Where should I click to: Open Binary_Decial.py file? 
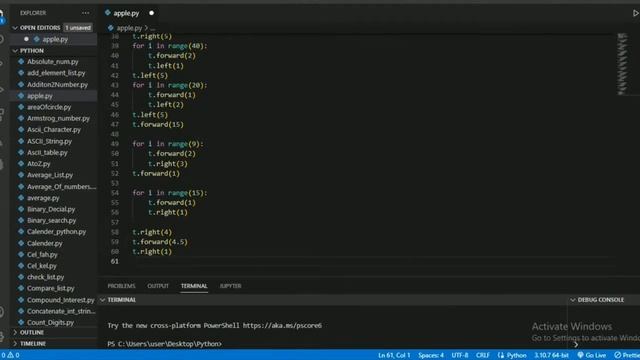(x=51, y=209)
